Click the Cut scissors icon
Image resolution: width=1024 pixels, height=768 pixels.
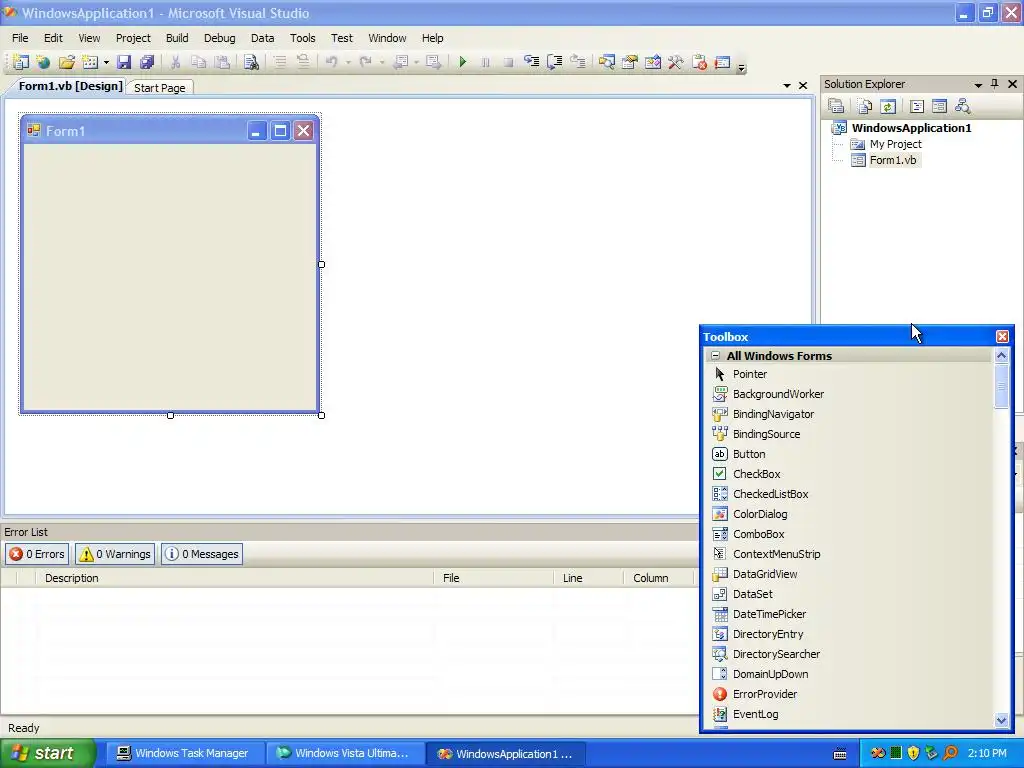tap(175, 62)
